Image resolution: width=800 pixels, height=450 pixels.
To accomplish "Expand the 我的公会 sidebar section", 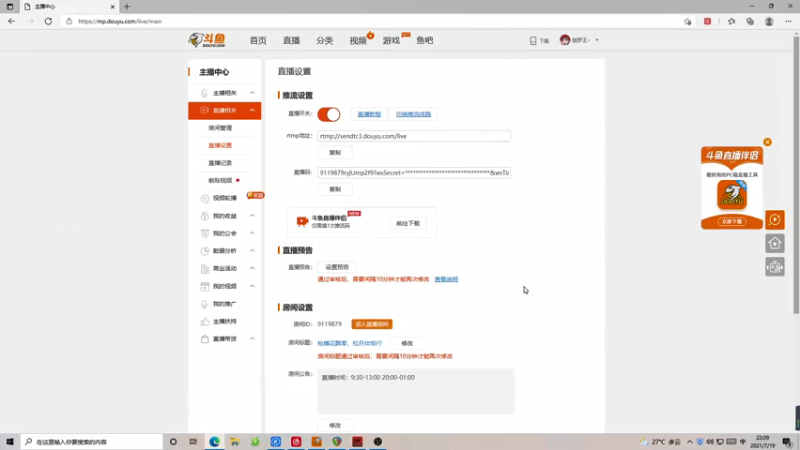I will tap(252, 233).
